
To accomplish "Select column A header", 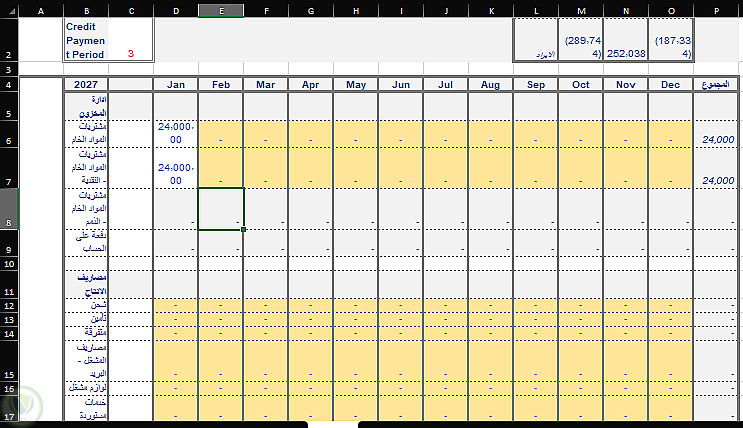I will (x=41, y=10).
